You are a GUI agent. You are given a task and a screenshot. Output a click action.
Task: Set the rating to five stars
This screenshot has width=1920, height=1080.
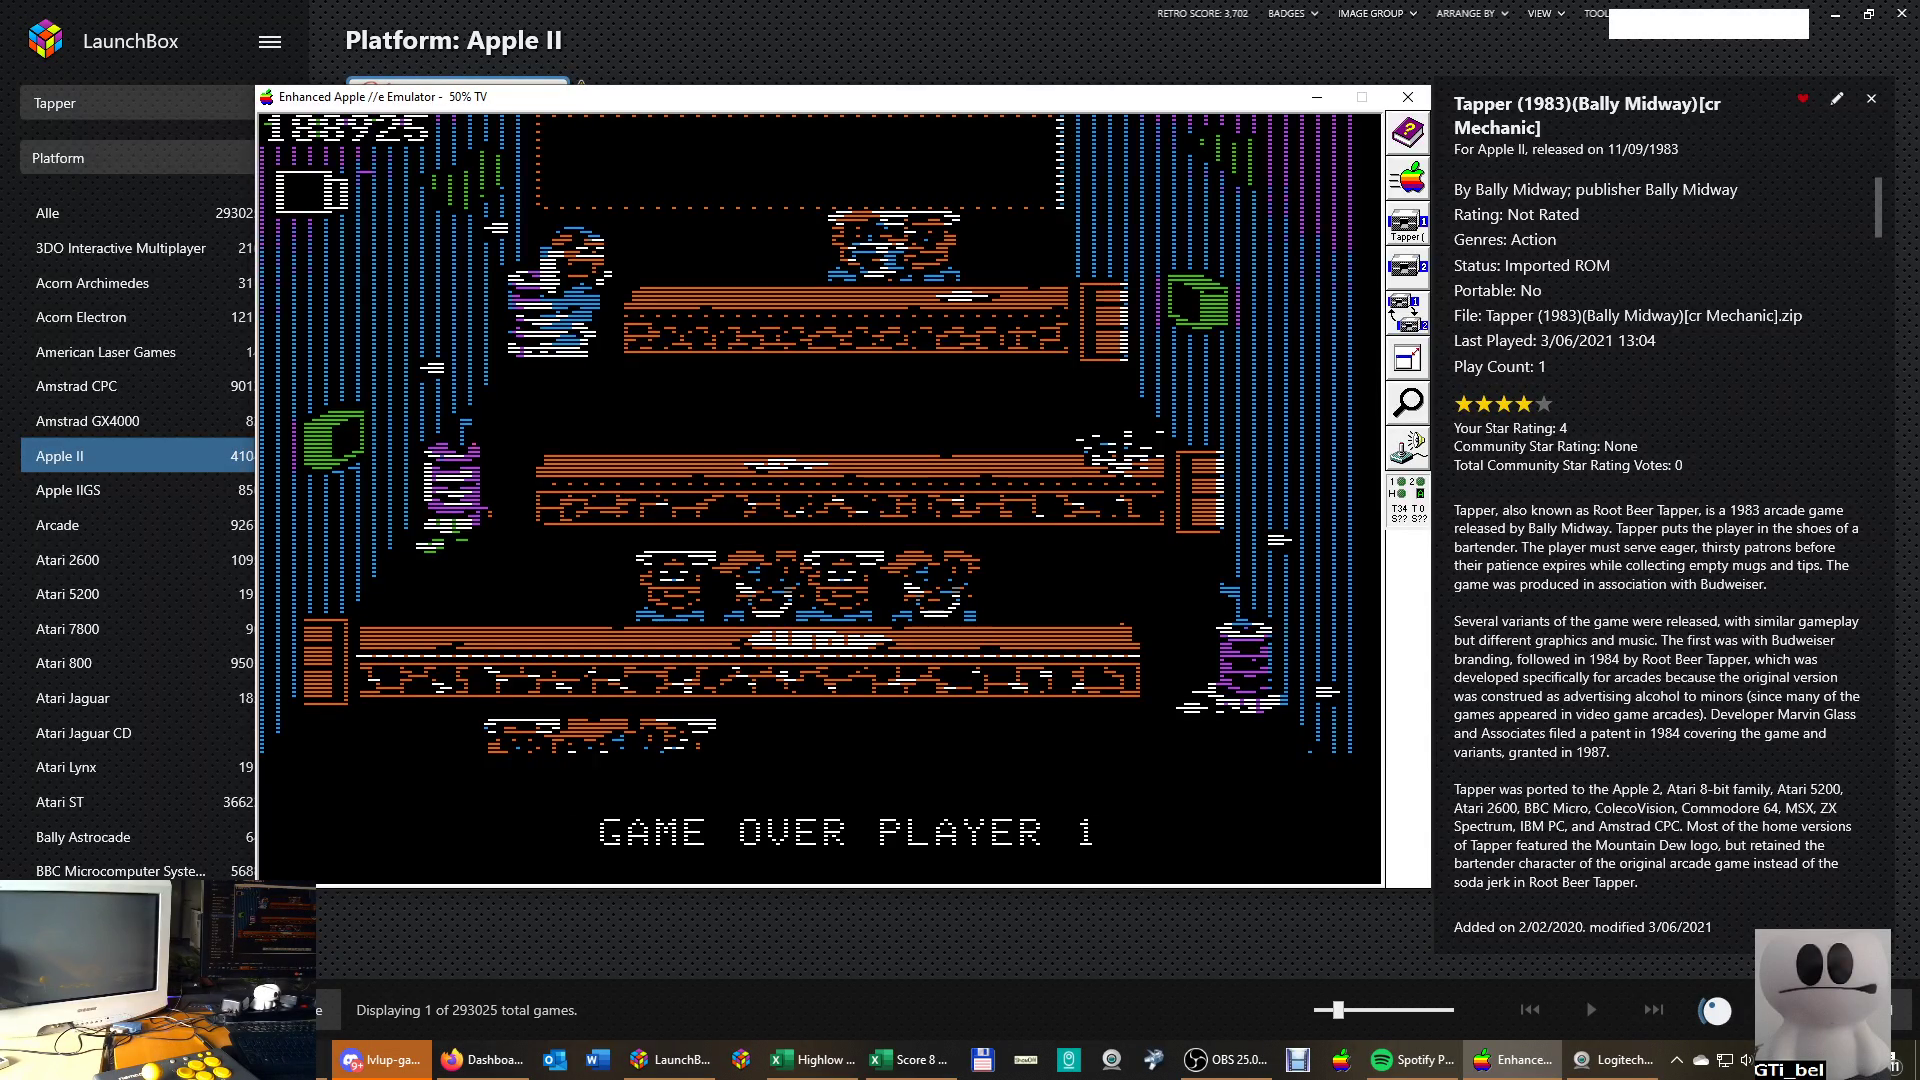coord(1544,404)
